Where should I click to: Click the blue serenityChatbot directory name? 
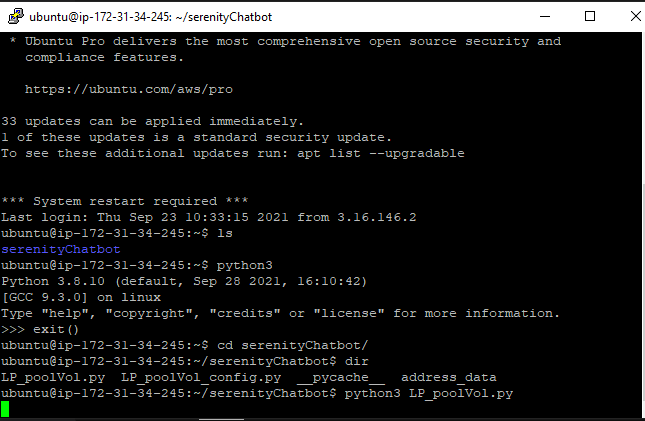(x=60, y=249)
